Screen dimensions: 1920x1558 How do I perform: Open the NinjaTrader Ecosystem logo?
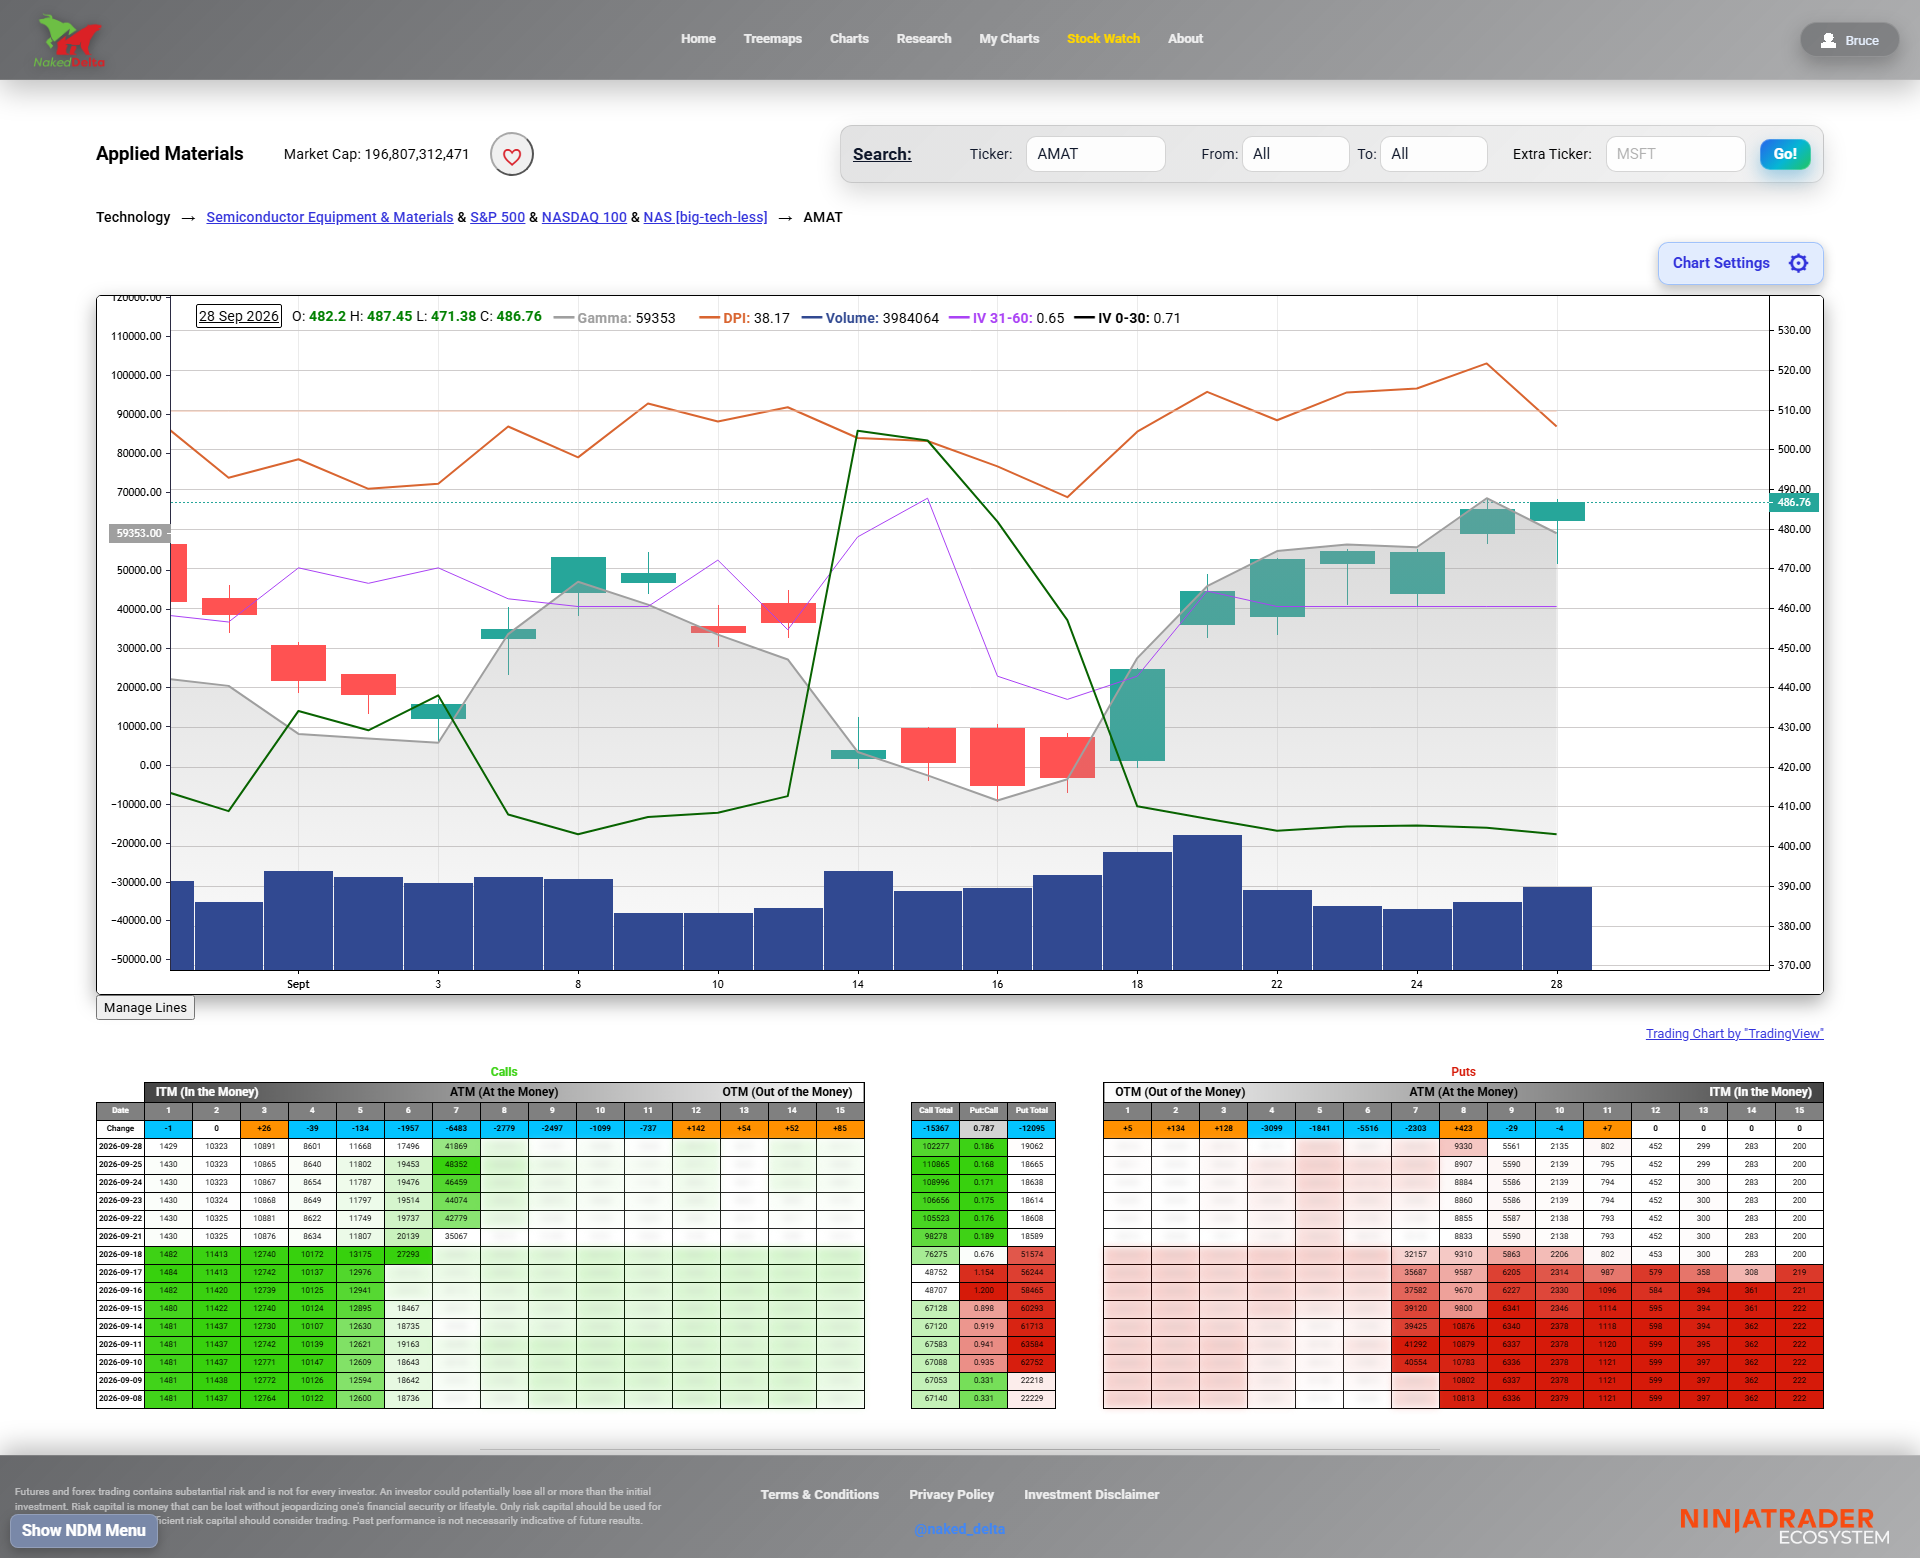[x=1785, y=1526]
